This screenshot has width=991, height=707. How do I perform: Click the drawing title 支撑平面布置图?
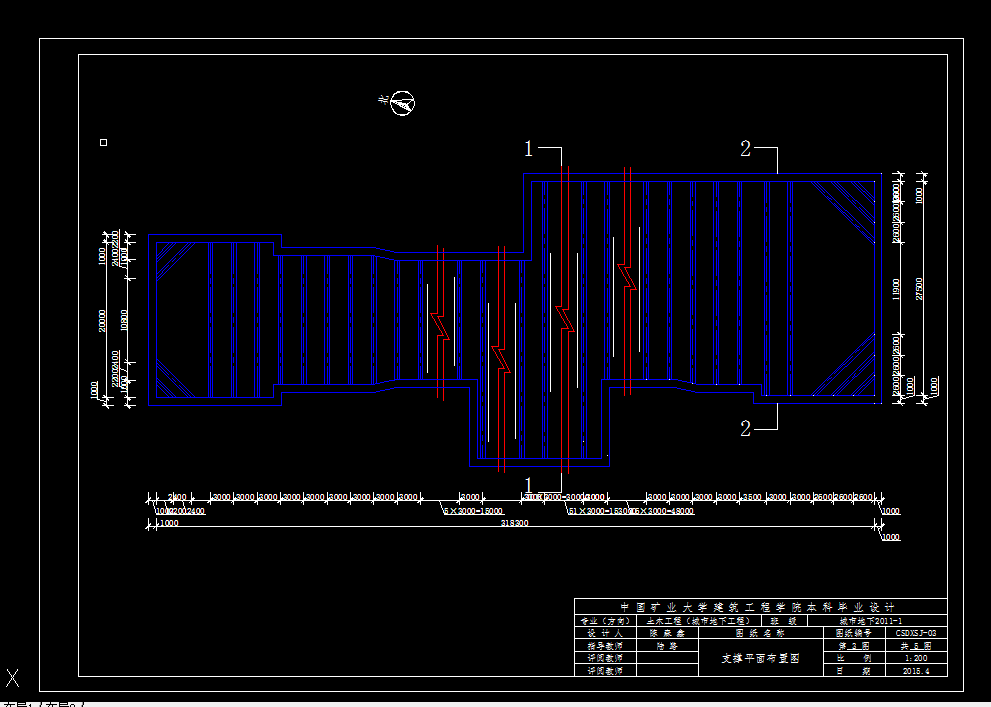(761, 658)
